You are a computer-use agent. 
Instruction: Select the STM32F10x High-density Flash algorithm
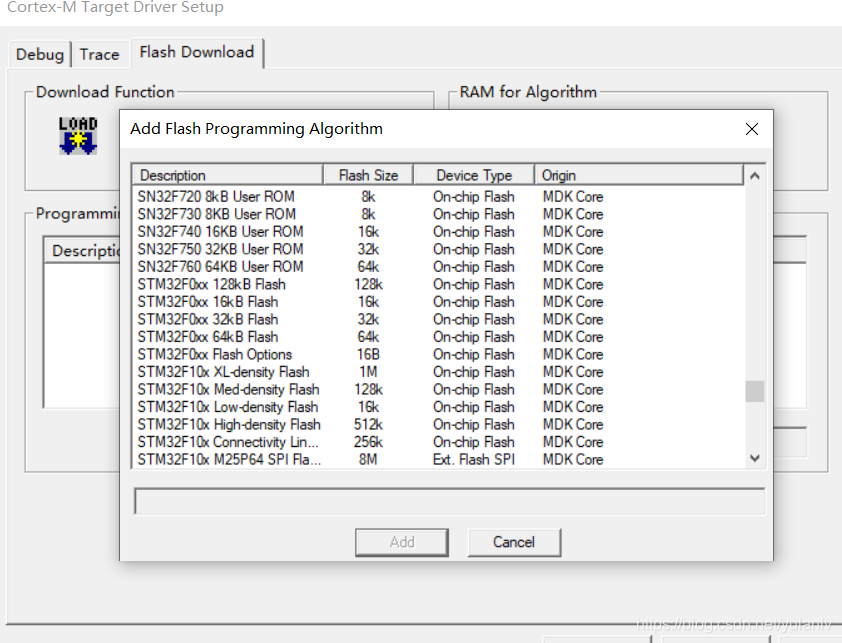228,424
